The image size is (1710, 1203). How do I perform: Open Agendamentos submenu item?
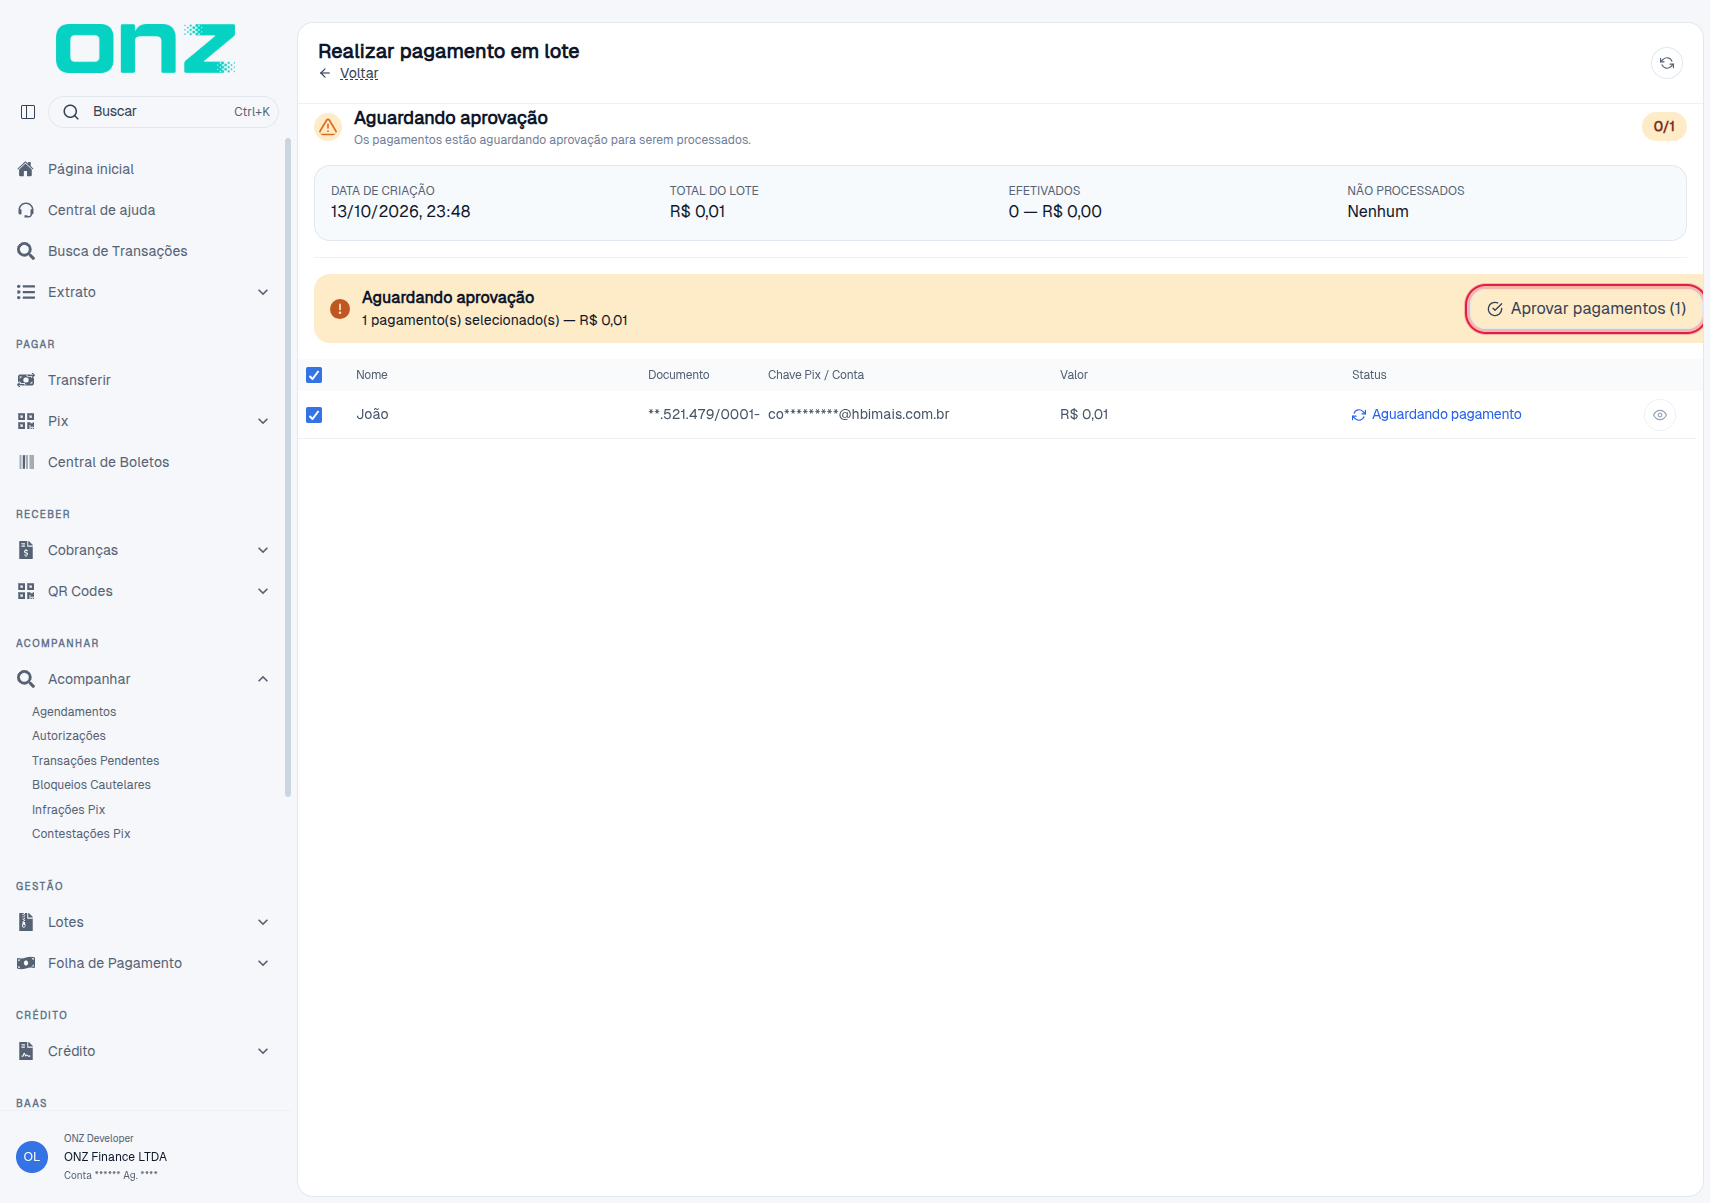point(74,712)
